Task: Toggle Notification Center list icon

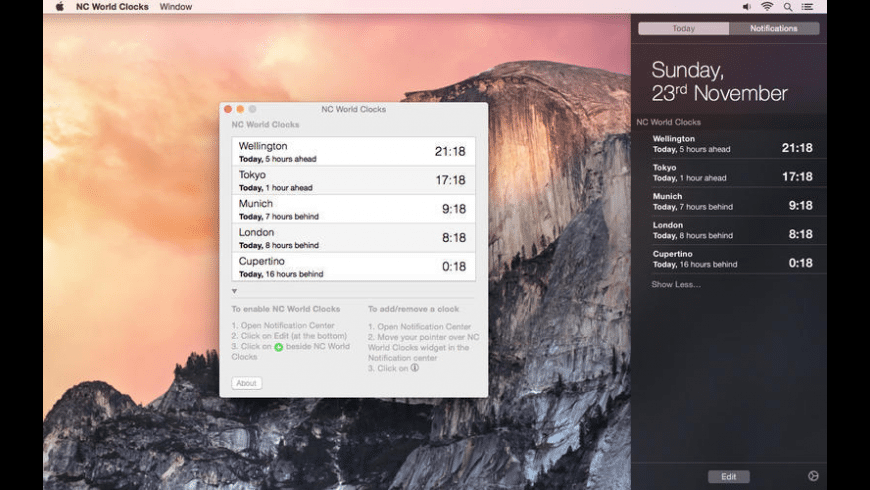Action: click(807, 7)
